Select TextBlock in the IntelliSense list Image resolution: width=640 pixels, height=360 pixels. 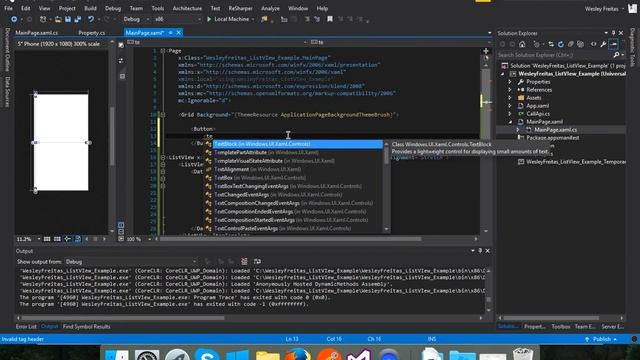(x=298, y=144)
